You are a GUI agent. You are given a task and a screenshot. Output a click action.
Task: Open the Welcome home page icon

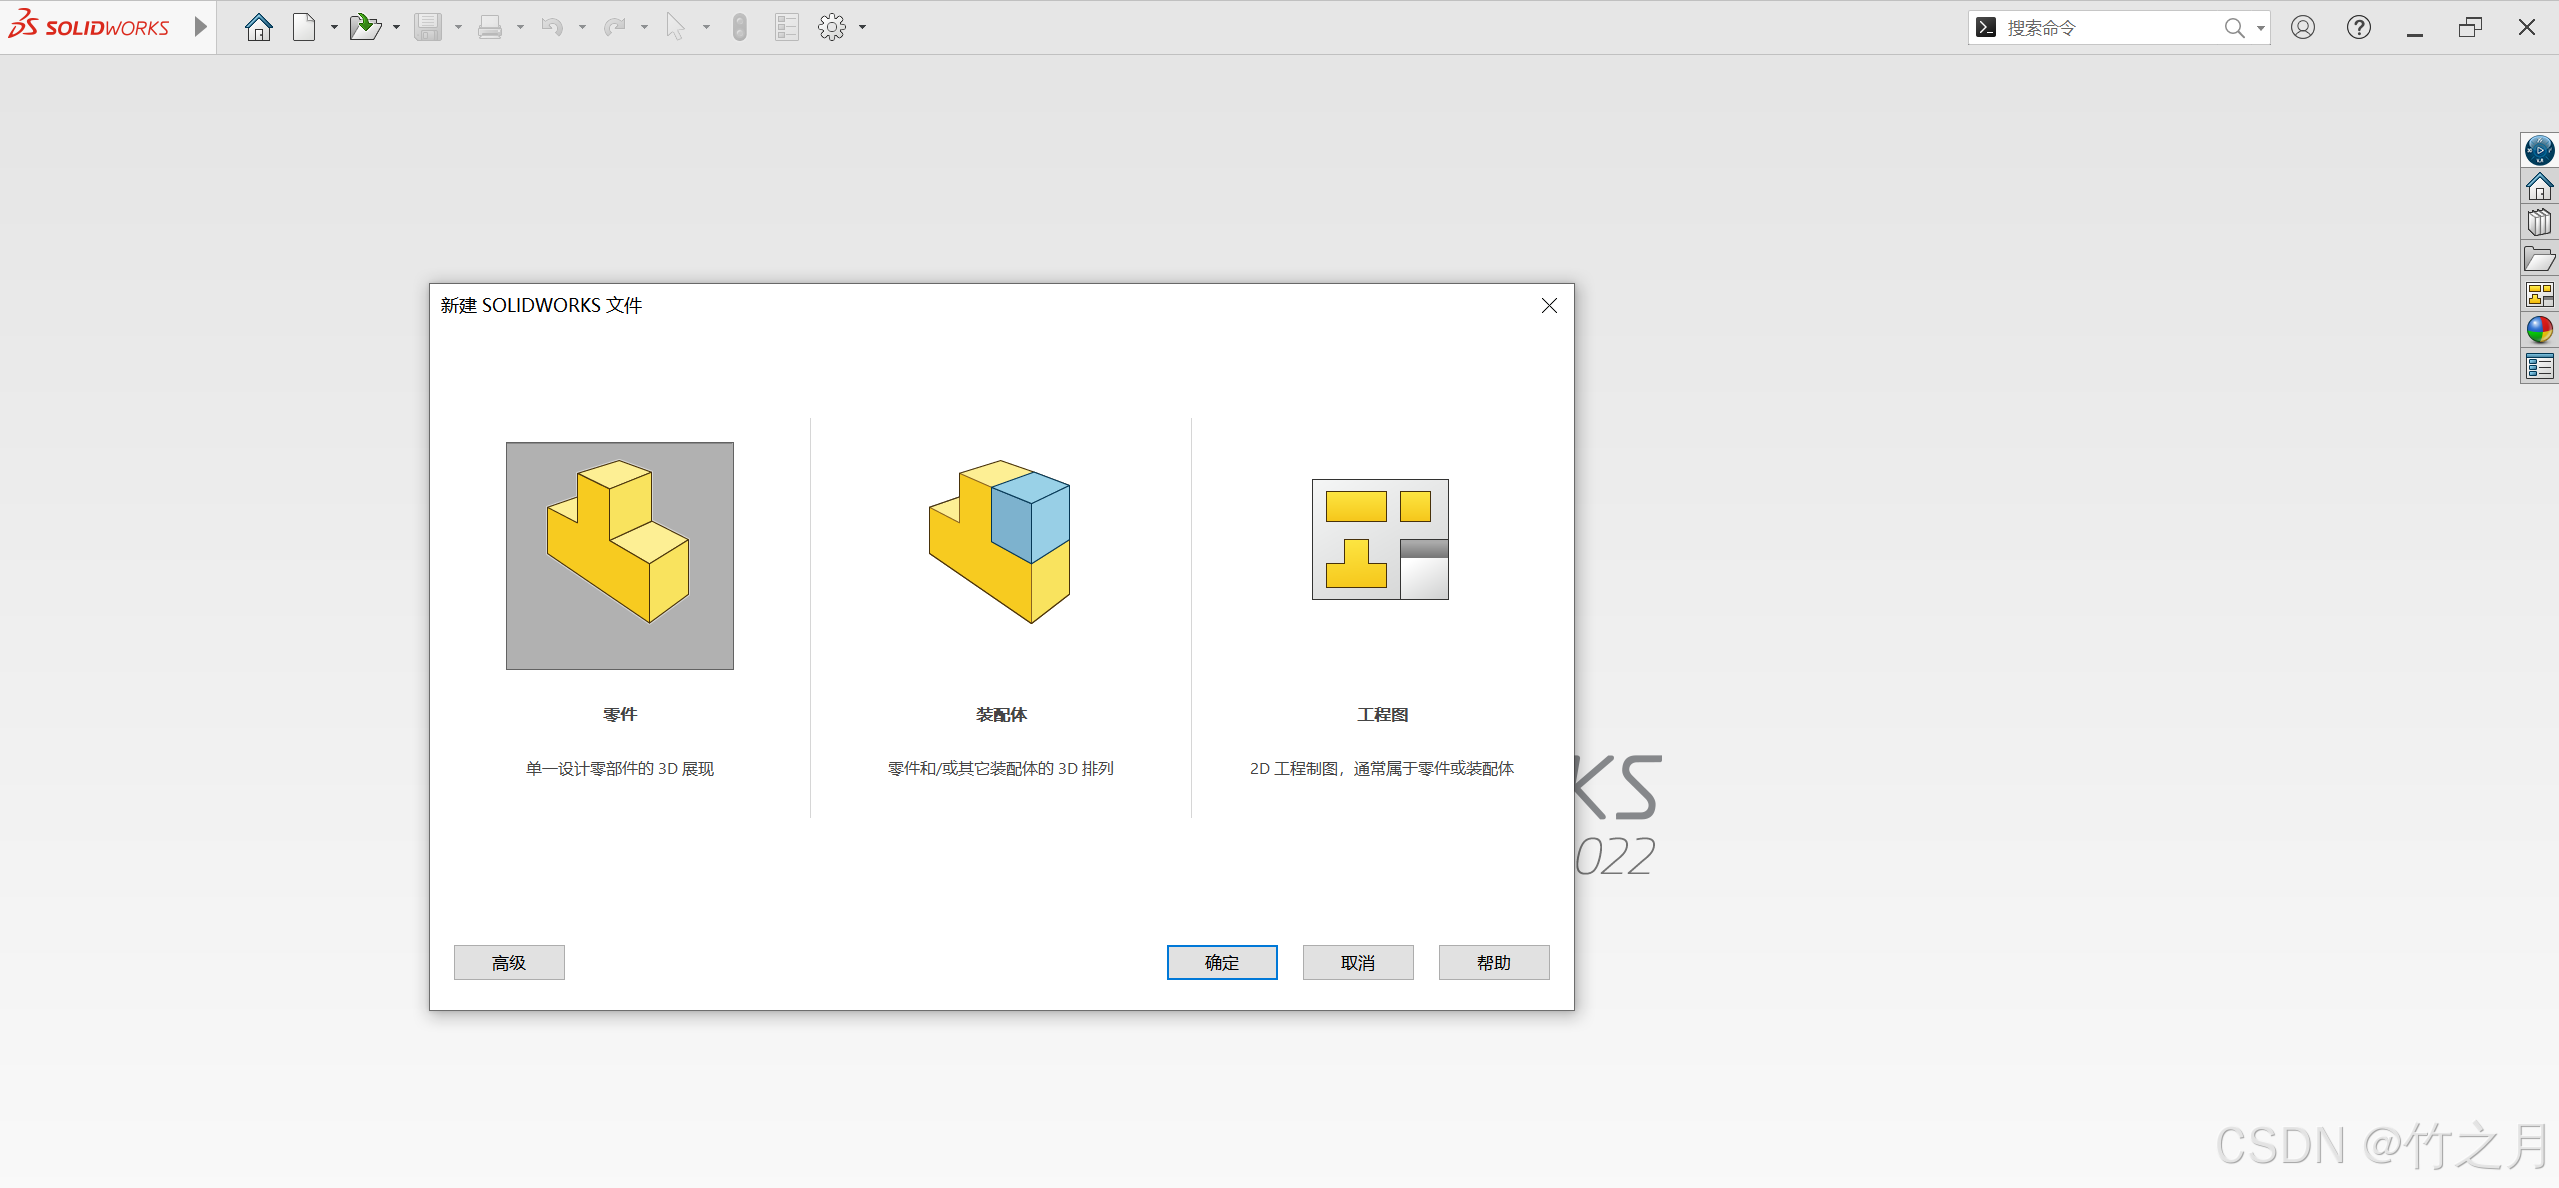click(x=258, y=27)
